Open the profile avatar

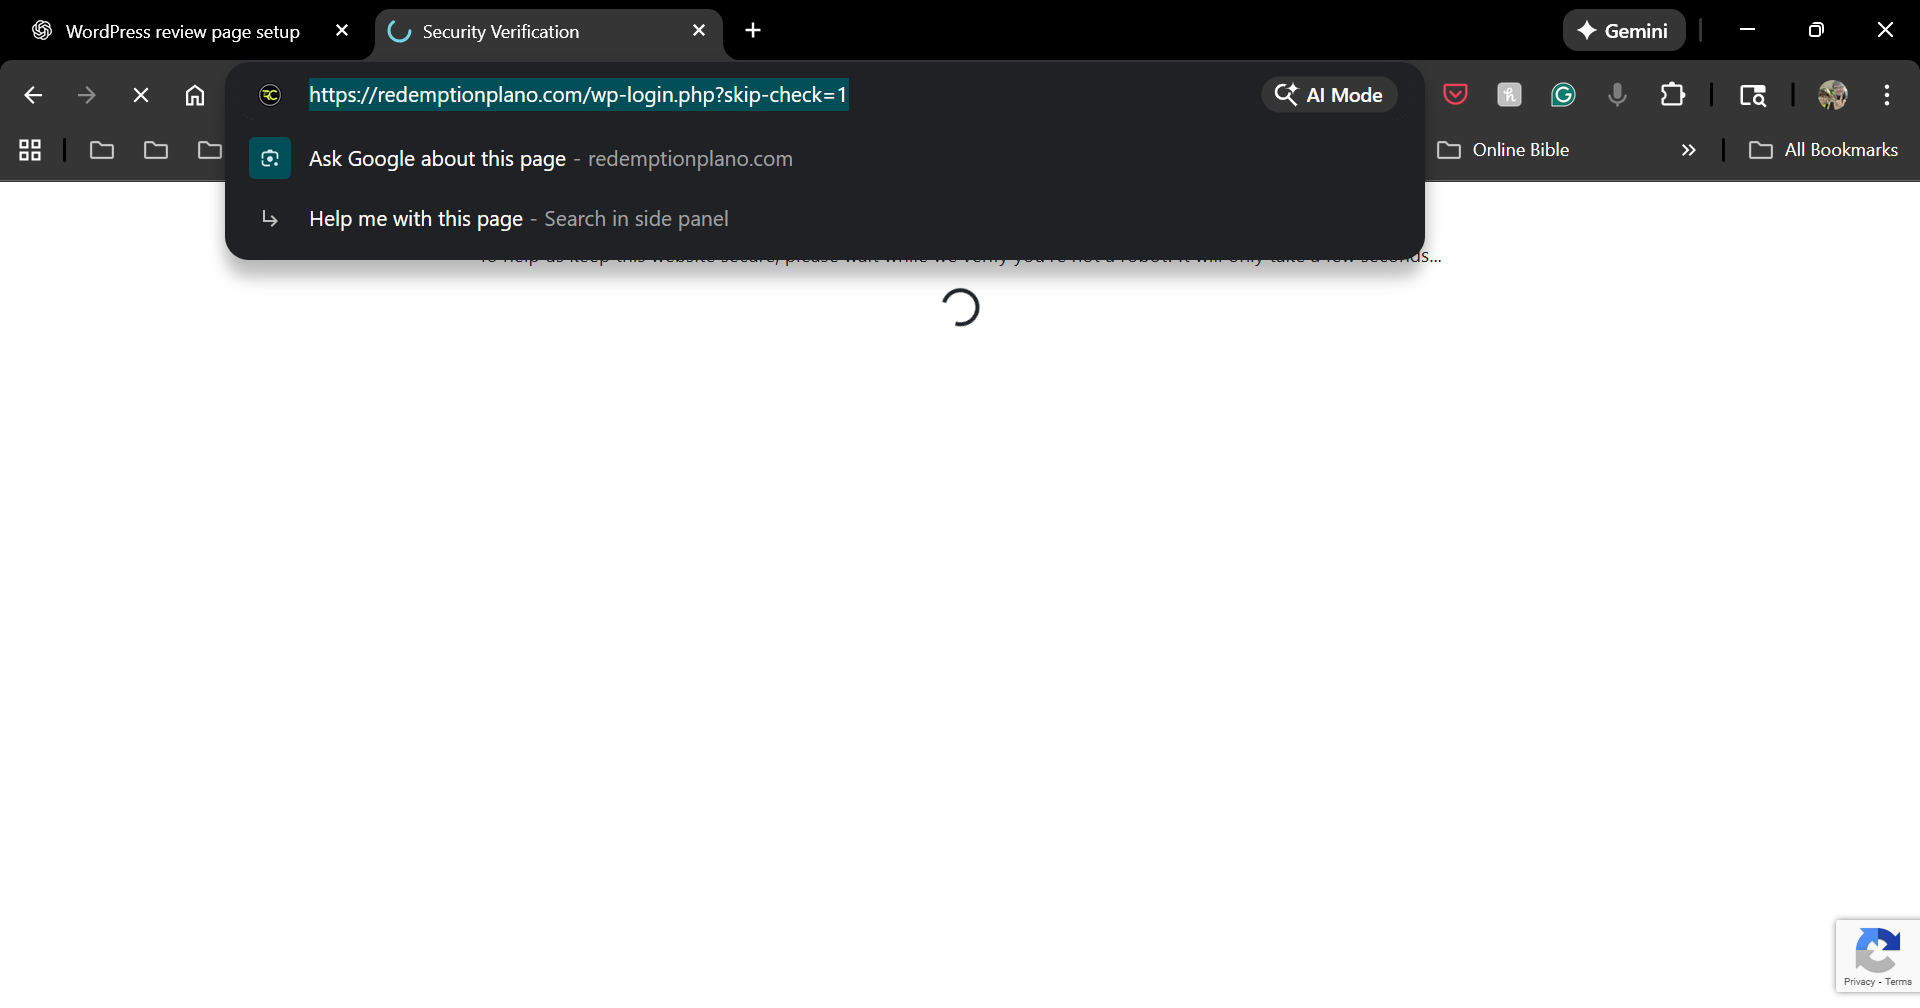pyautogui.click(x=1832, y=95)
